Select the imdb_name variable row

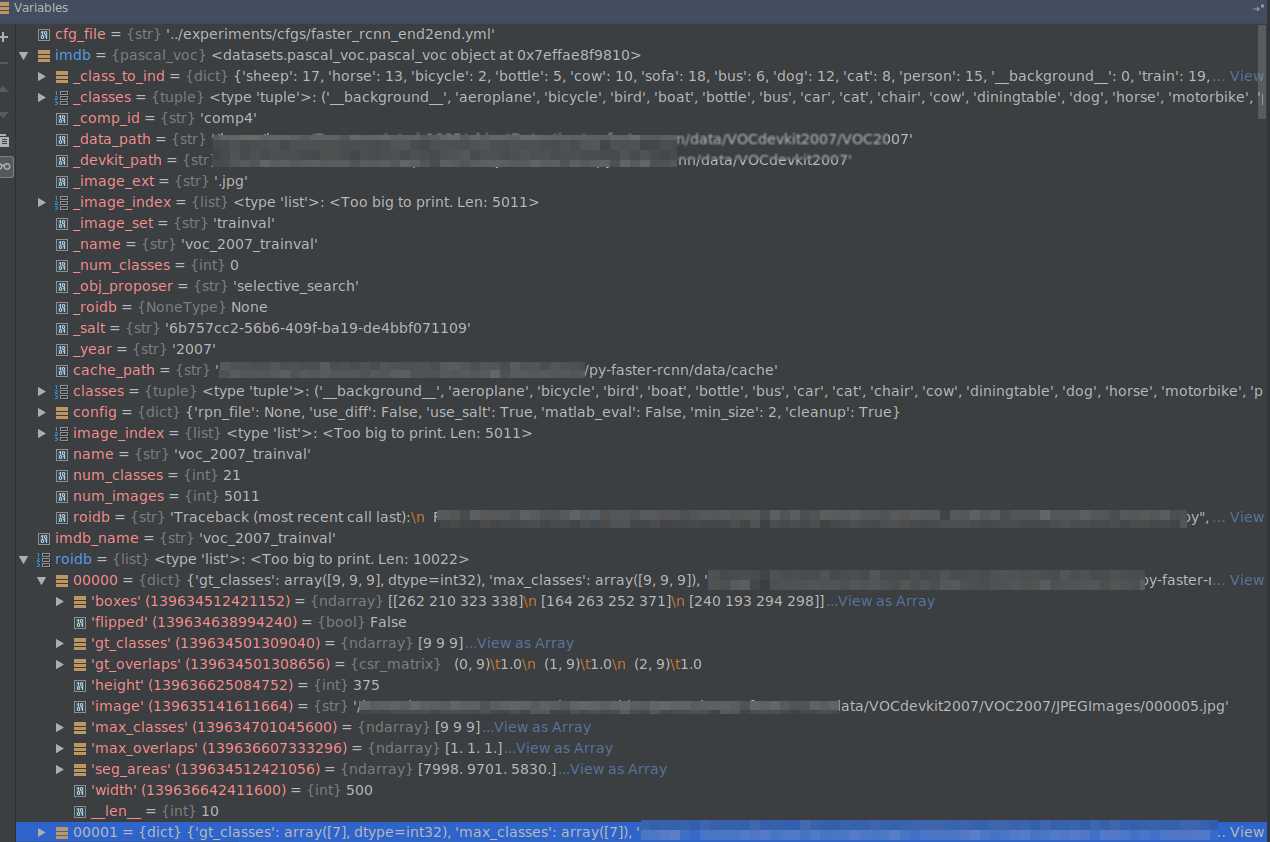click(642, 538)
